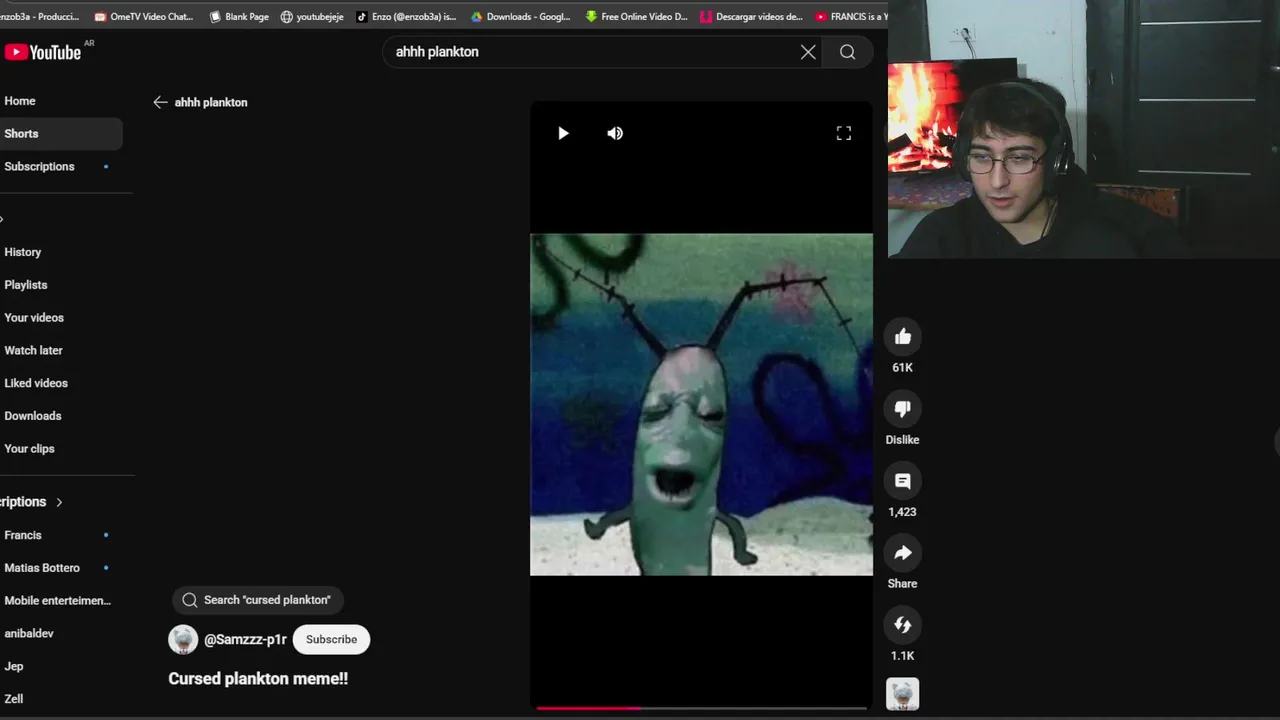Mute the Shorts video volume
1280x720 pixels.
[615, 133]
